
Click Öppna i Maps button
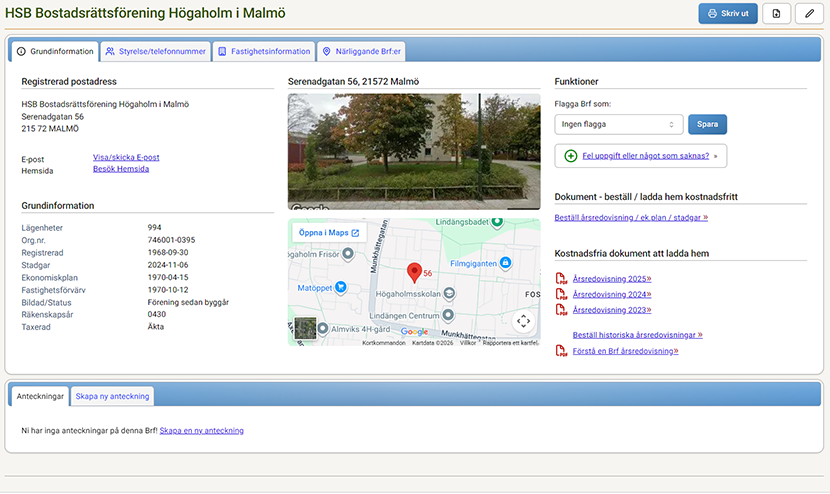329,232
